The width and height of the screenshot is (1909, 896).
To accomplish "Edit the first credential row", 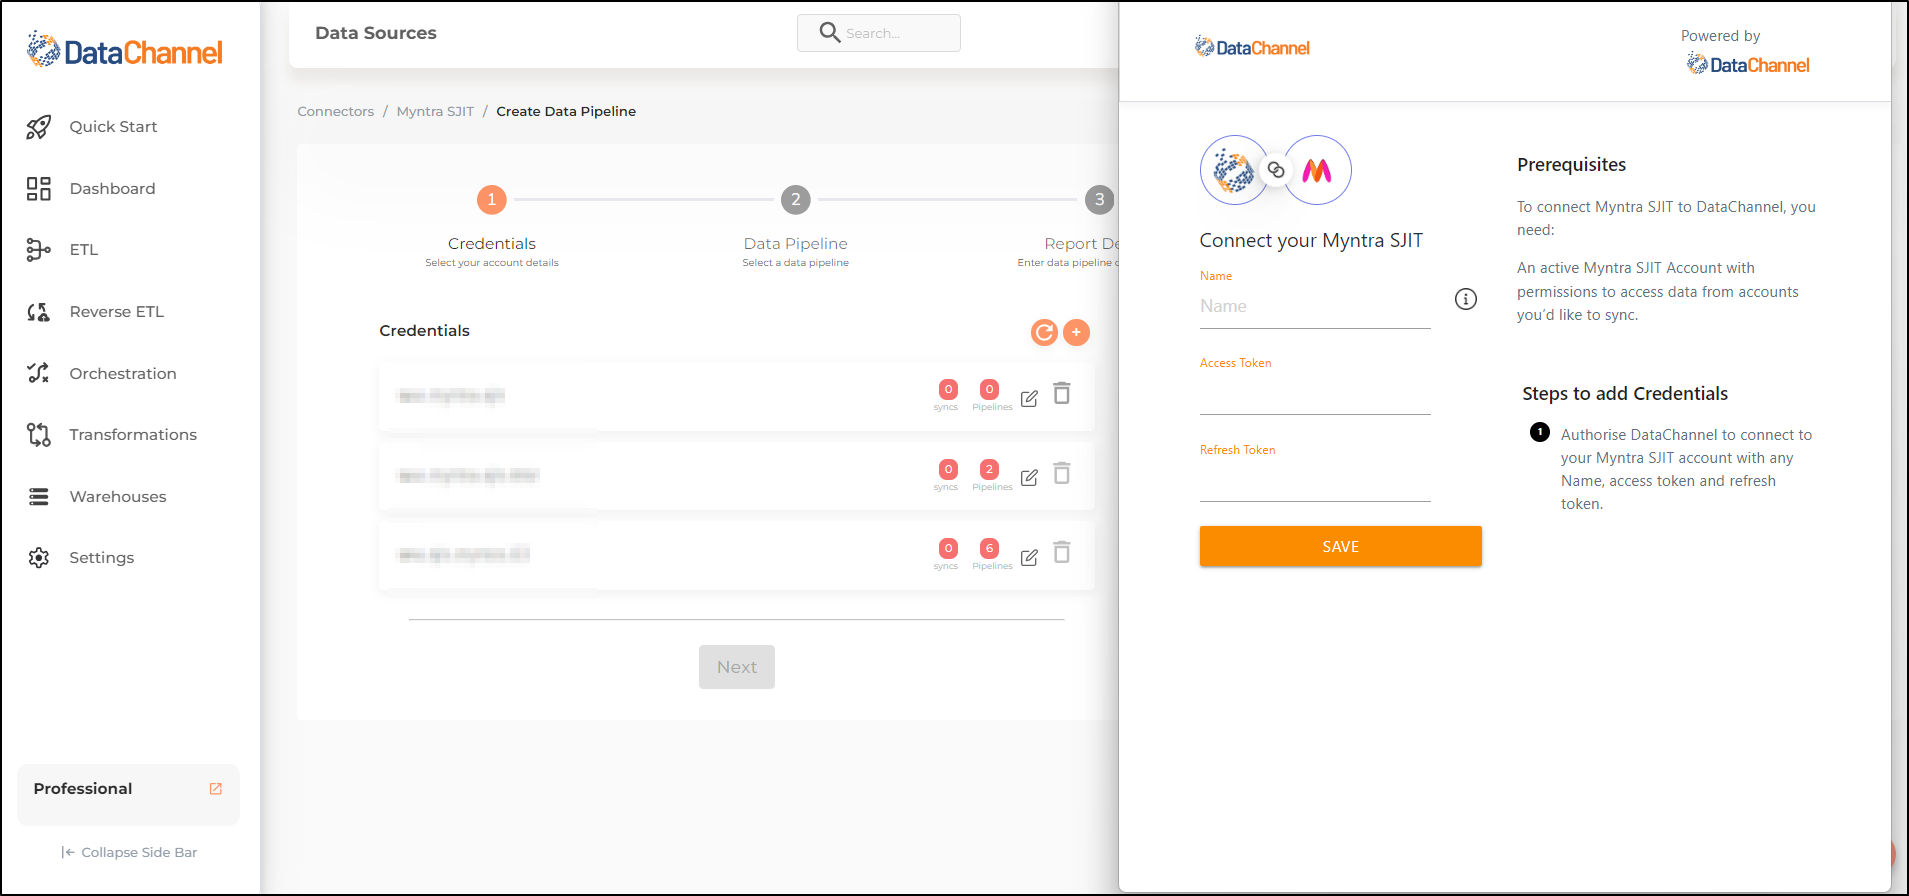I will click(1029, 399).
